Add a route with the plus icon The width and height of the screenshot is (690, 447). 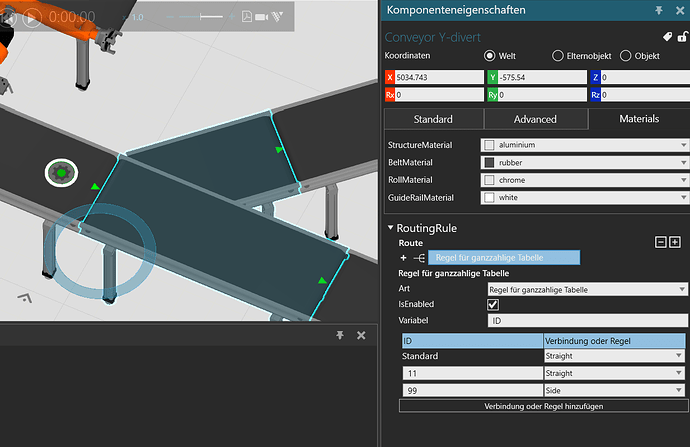click(x=403, y=258)
